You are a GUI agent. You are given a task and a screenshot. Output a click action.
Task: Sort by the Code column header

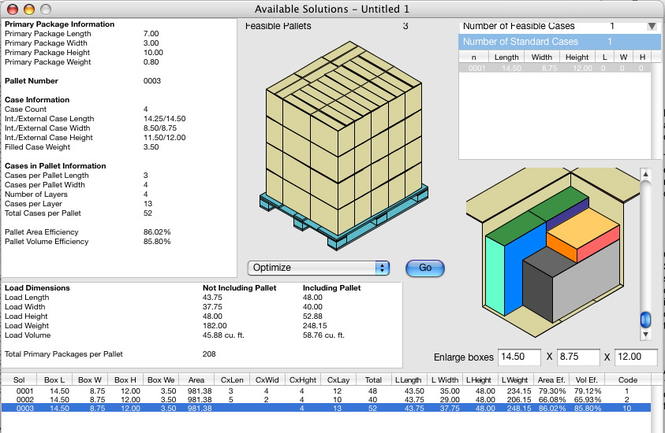pos(628,380)
